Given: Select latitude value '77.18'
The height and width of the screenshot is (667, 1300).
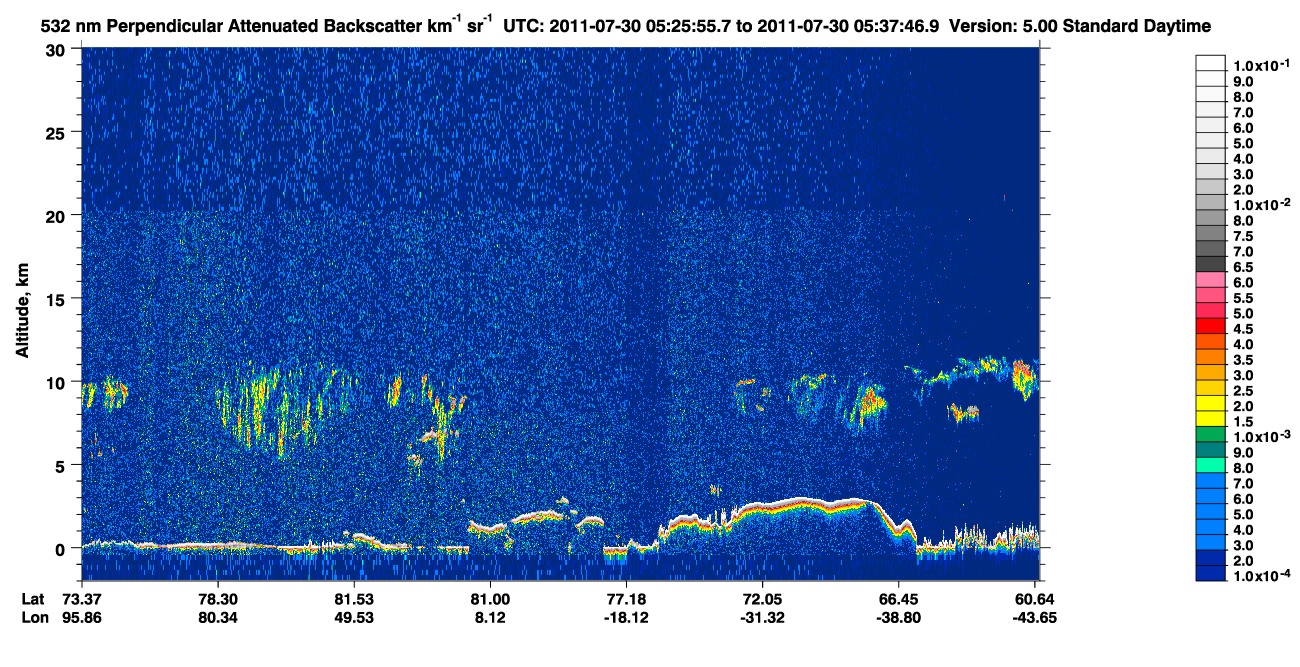Looking at the screenshot, I should (625, 598).
